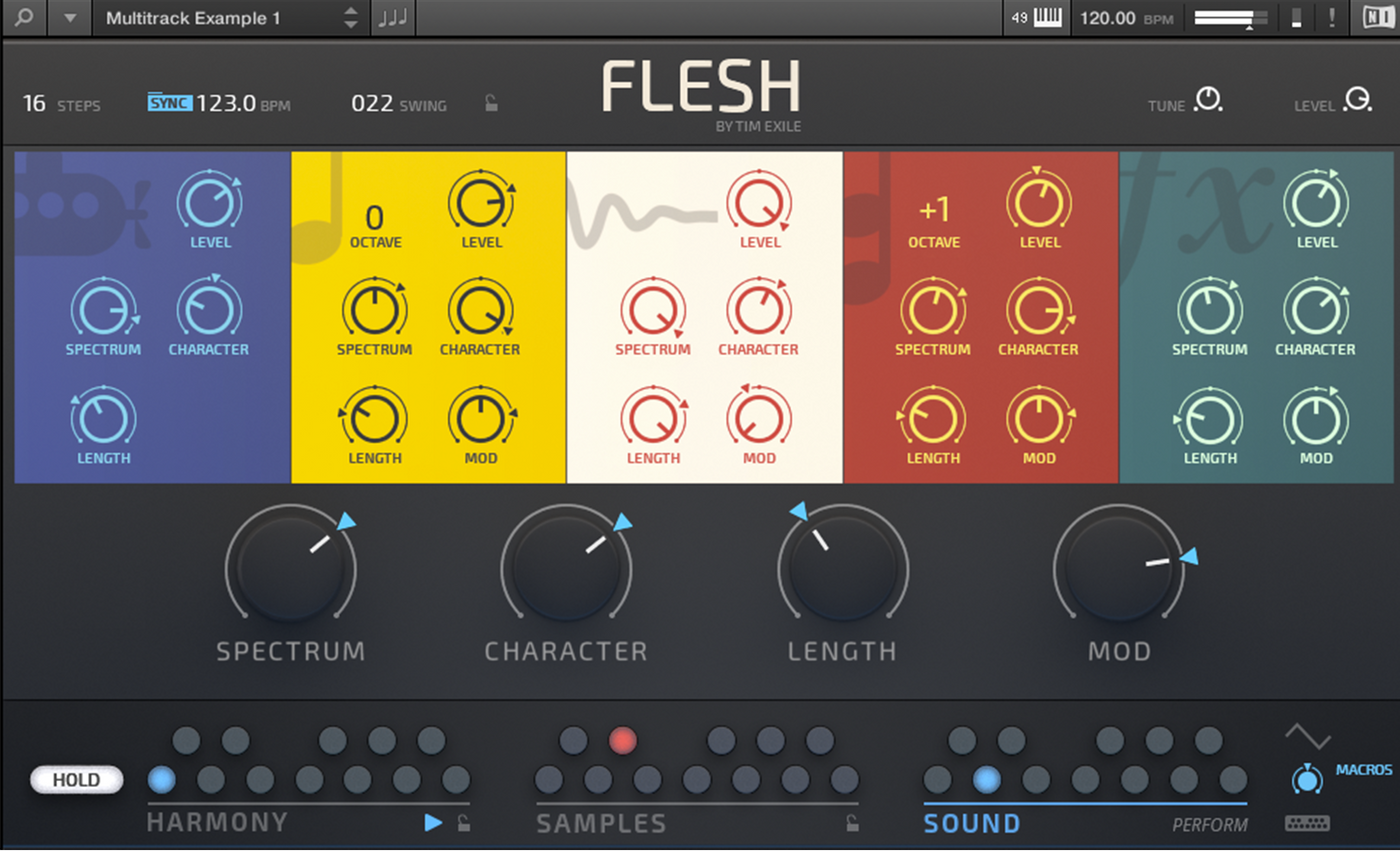The width and height of the screenshot is (1400, 857).
Task: Click the global TUNE knob
Action: point(1209,100)
